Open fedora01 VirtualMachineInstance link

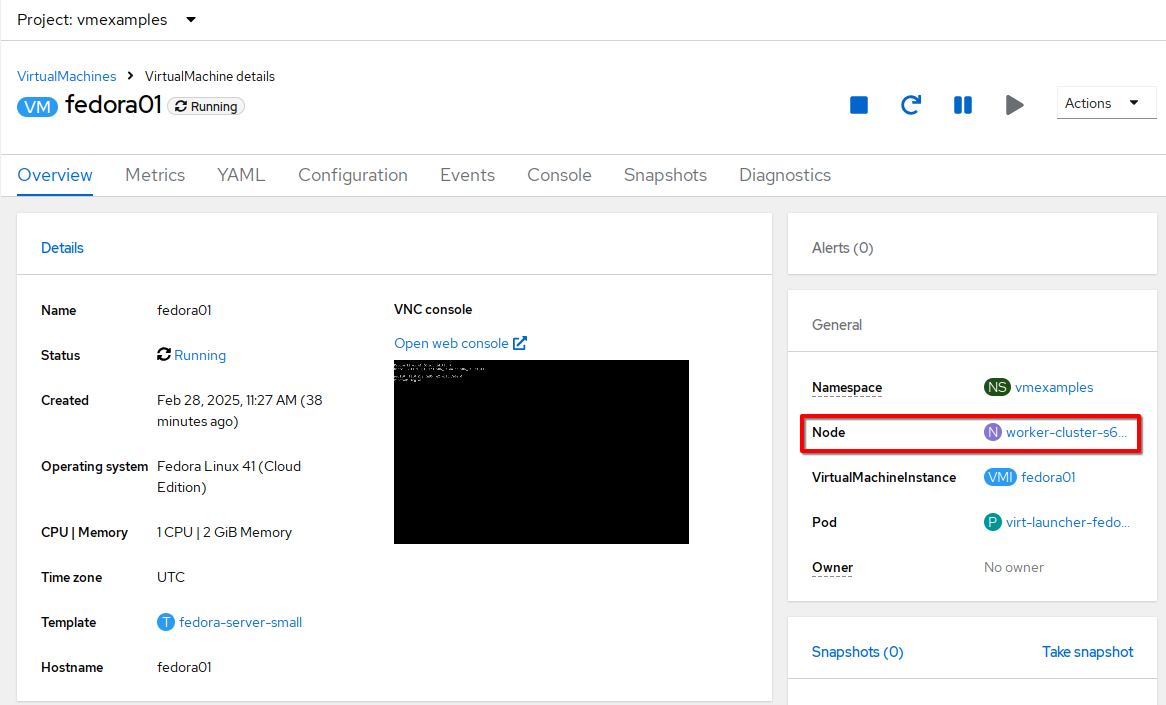[1048, 477]
